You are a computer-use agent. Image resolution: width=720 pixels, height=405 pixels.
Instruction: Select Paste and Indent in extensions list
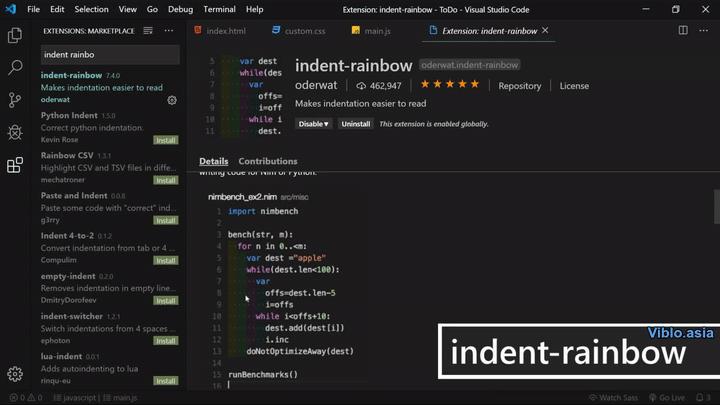[x=109, y=208]
